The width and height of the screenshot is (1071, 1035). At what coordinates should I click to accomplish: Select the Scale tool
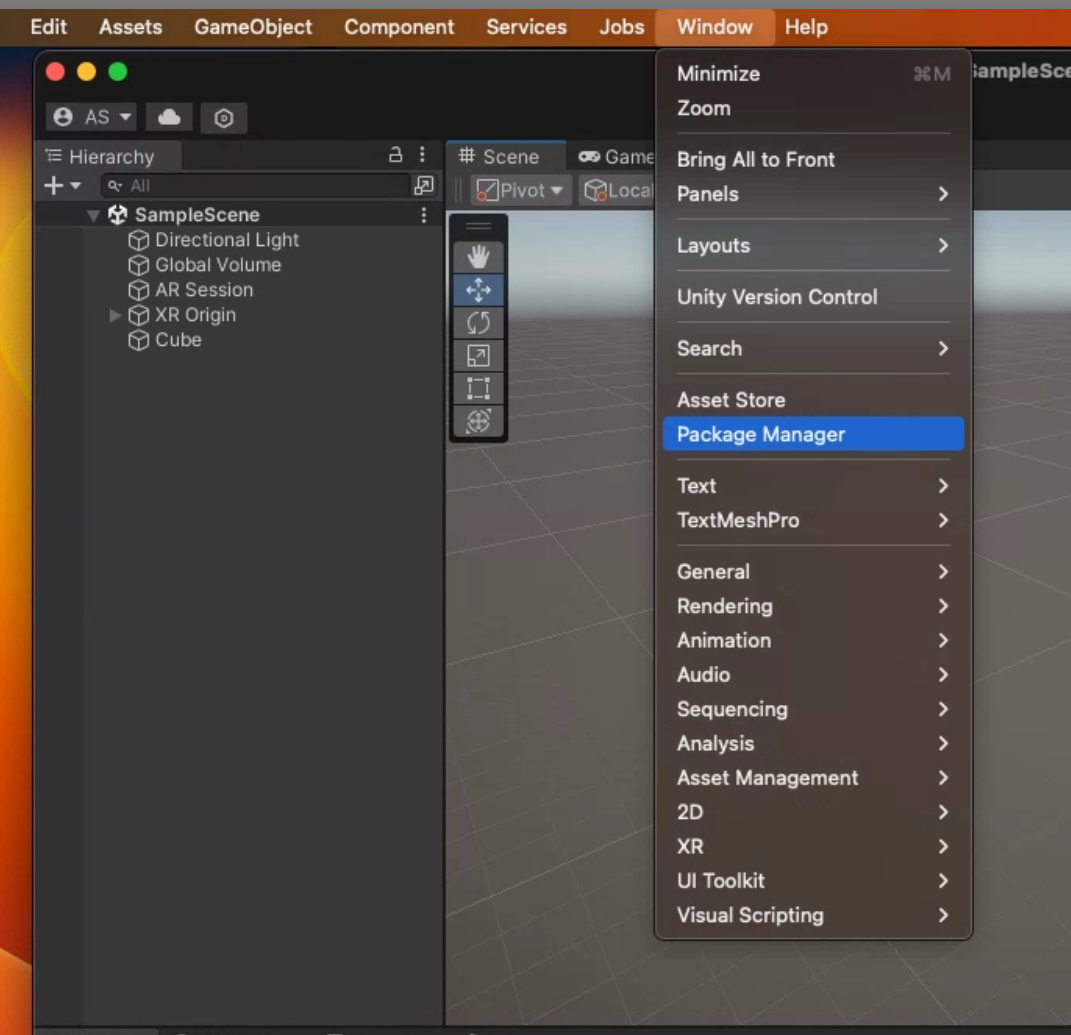coord(478,355)
